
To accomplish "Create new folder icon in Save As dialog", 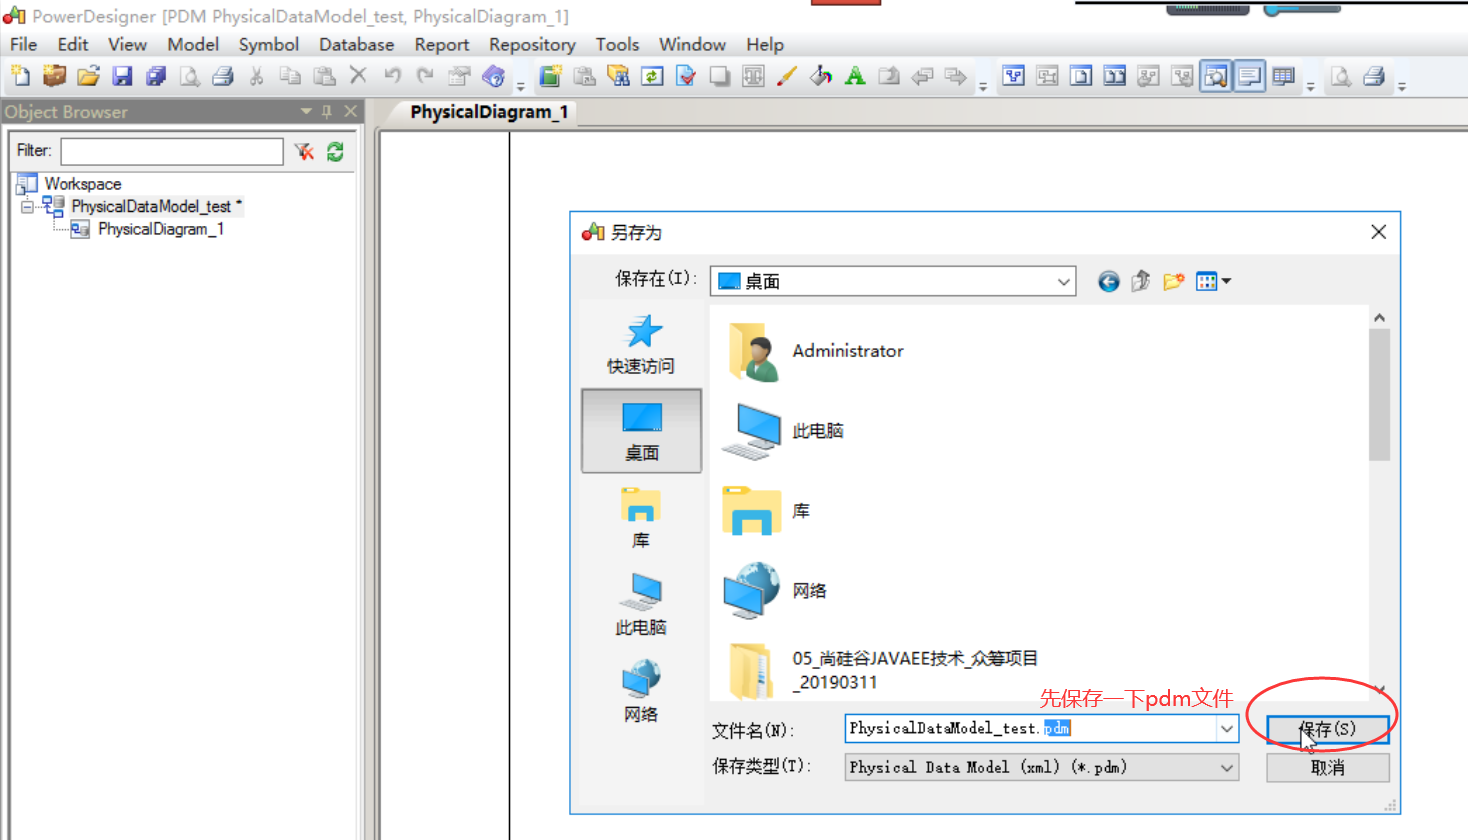I will pos(1173,282).
